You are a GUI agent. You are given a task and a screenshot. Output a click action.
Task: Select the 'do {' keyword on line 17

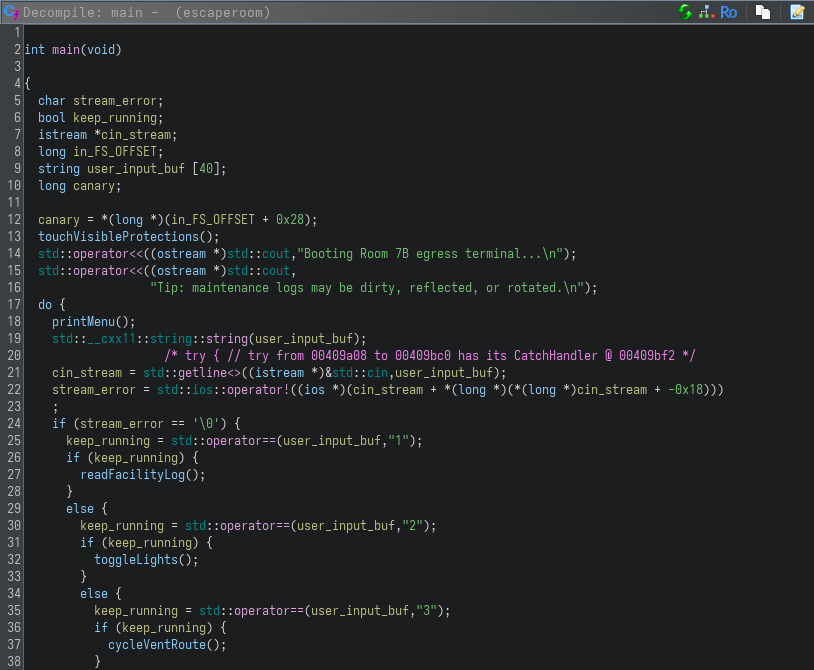pyautogui.click(x=52, y=305)
